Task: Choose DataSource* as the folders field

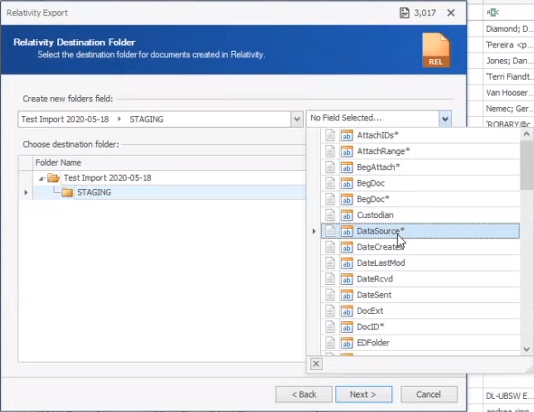Action: click(420, 231)
